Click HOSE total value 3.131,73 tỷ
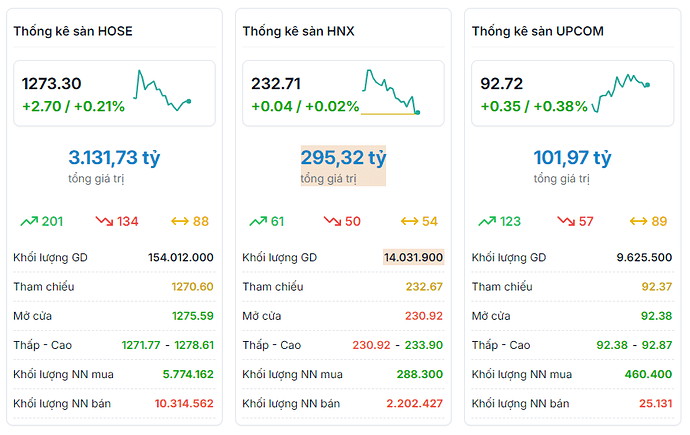Image resolution: width=690 pixels, height=435 pixels. (114, 158)
